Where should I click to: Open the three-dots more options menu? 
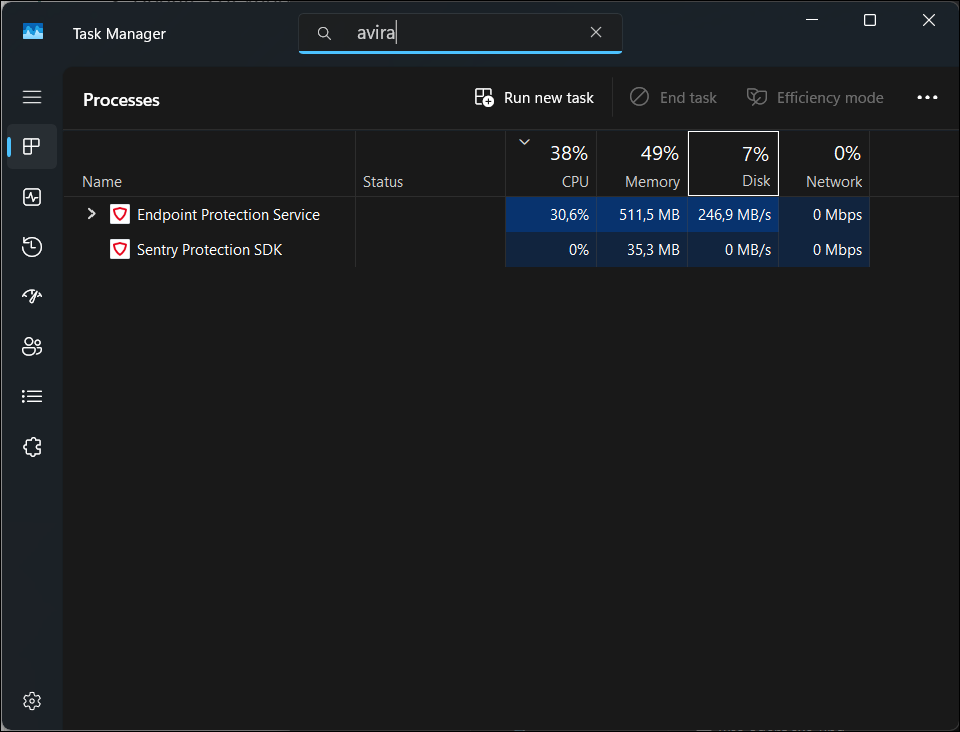click(927, 97)
